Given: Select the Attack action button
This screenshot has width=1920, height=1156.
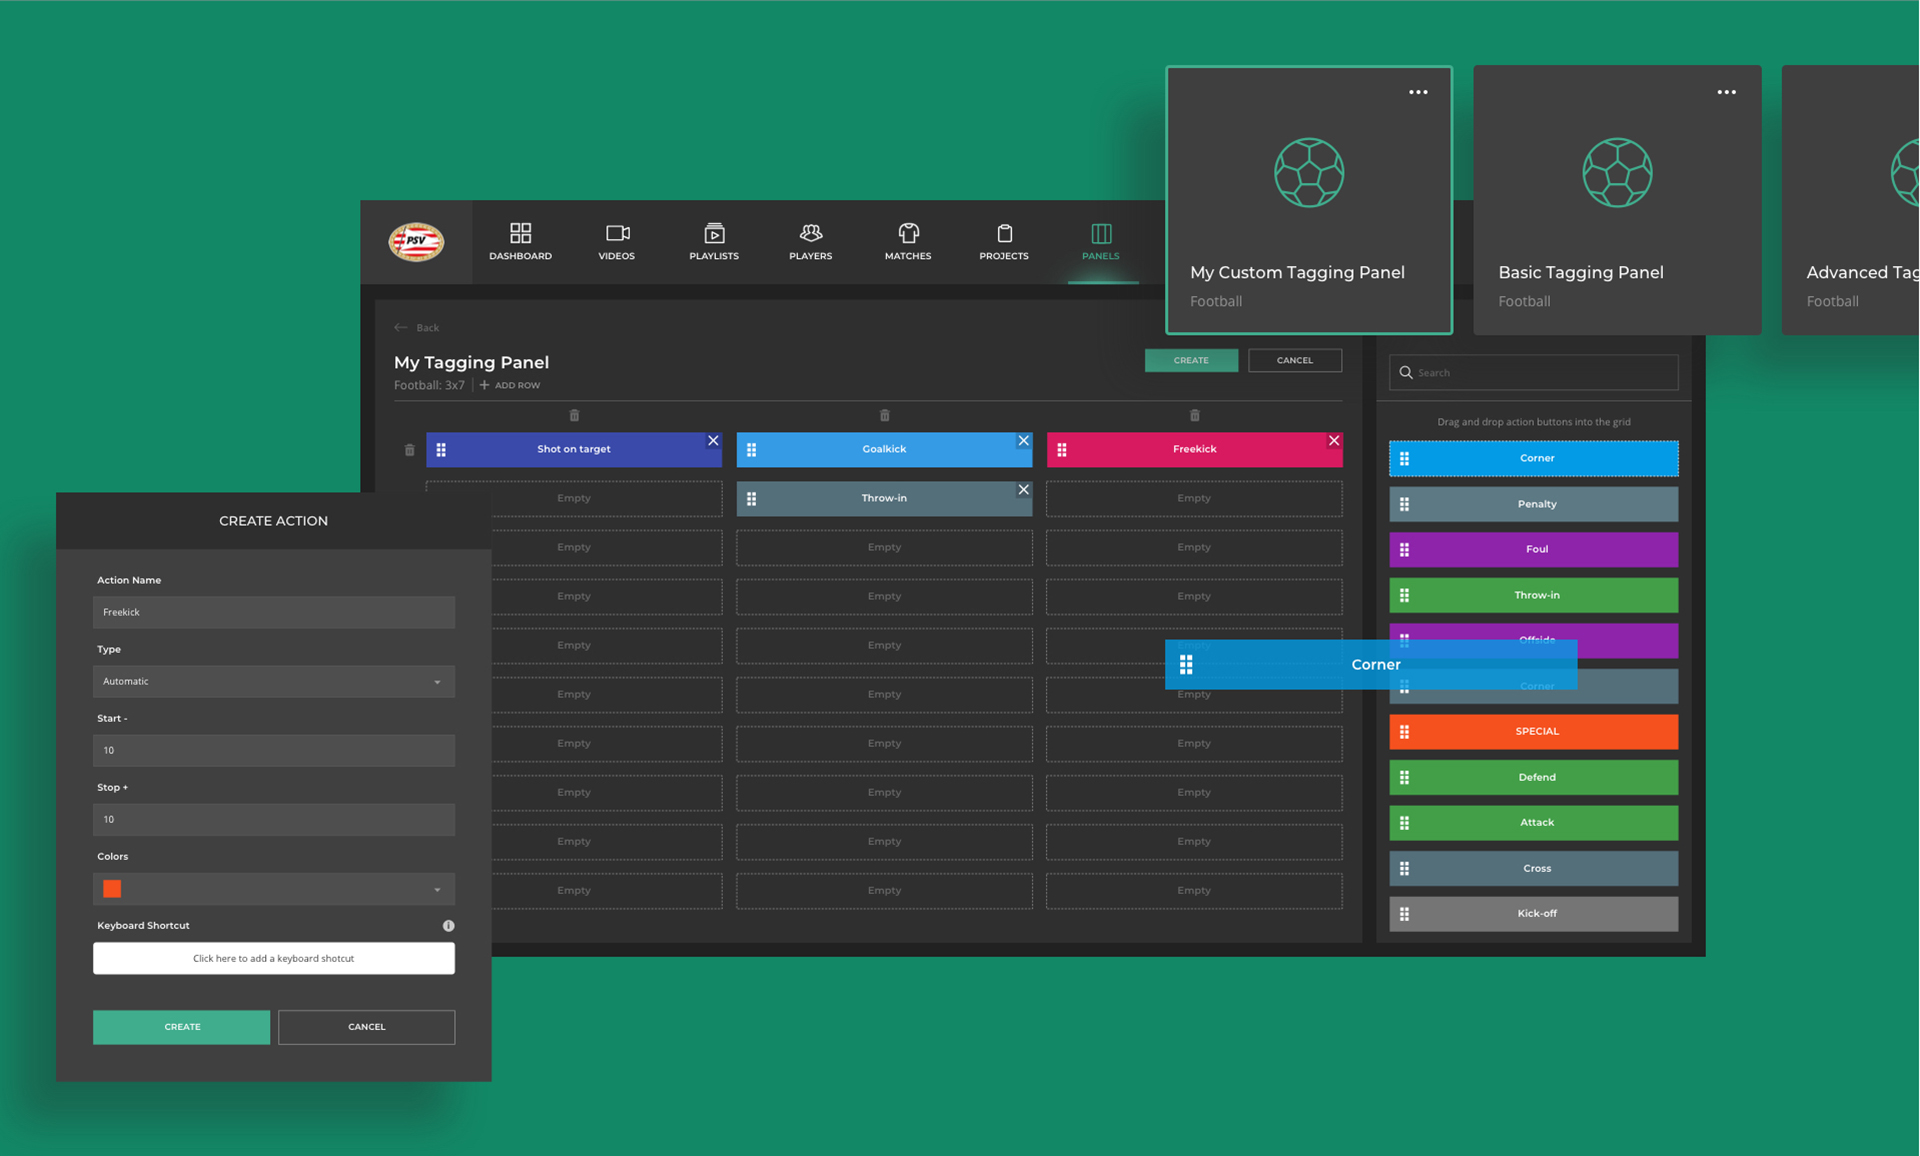Looking at the screenshot, I should tap(1533, 822).
